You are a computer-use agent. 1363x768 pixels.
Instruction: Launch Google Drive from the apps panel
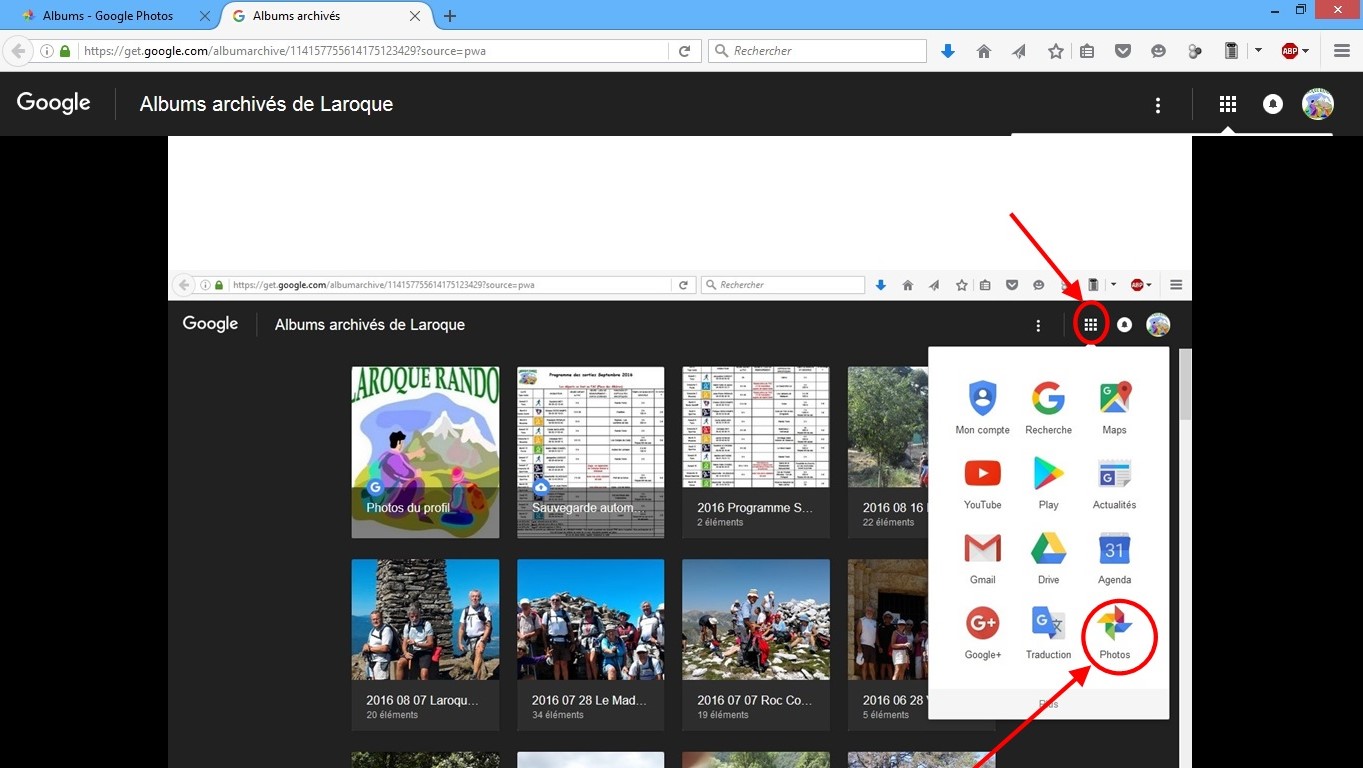(1048, 556)
